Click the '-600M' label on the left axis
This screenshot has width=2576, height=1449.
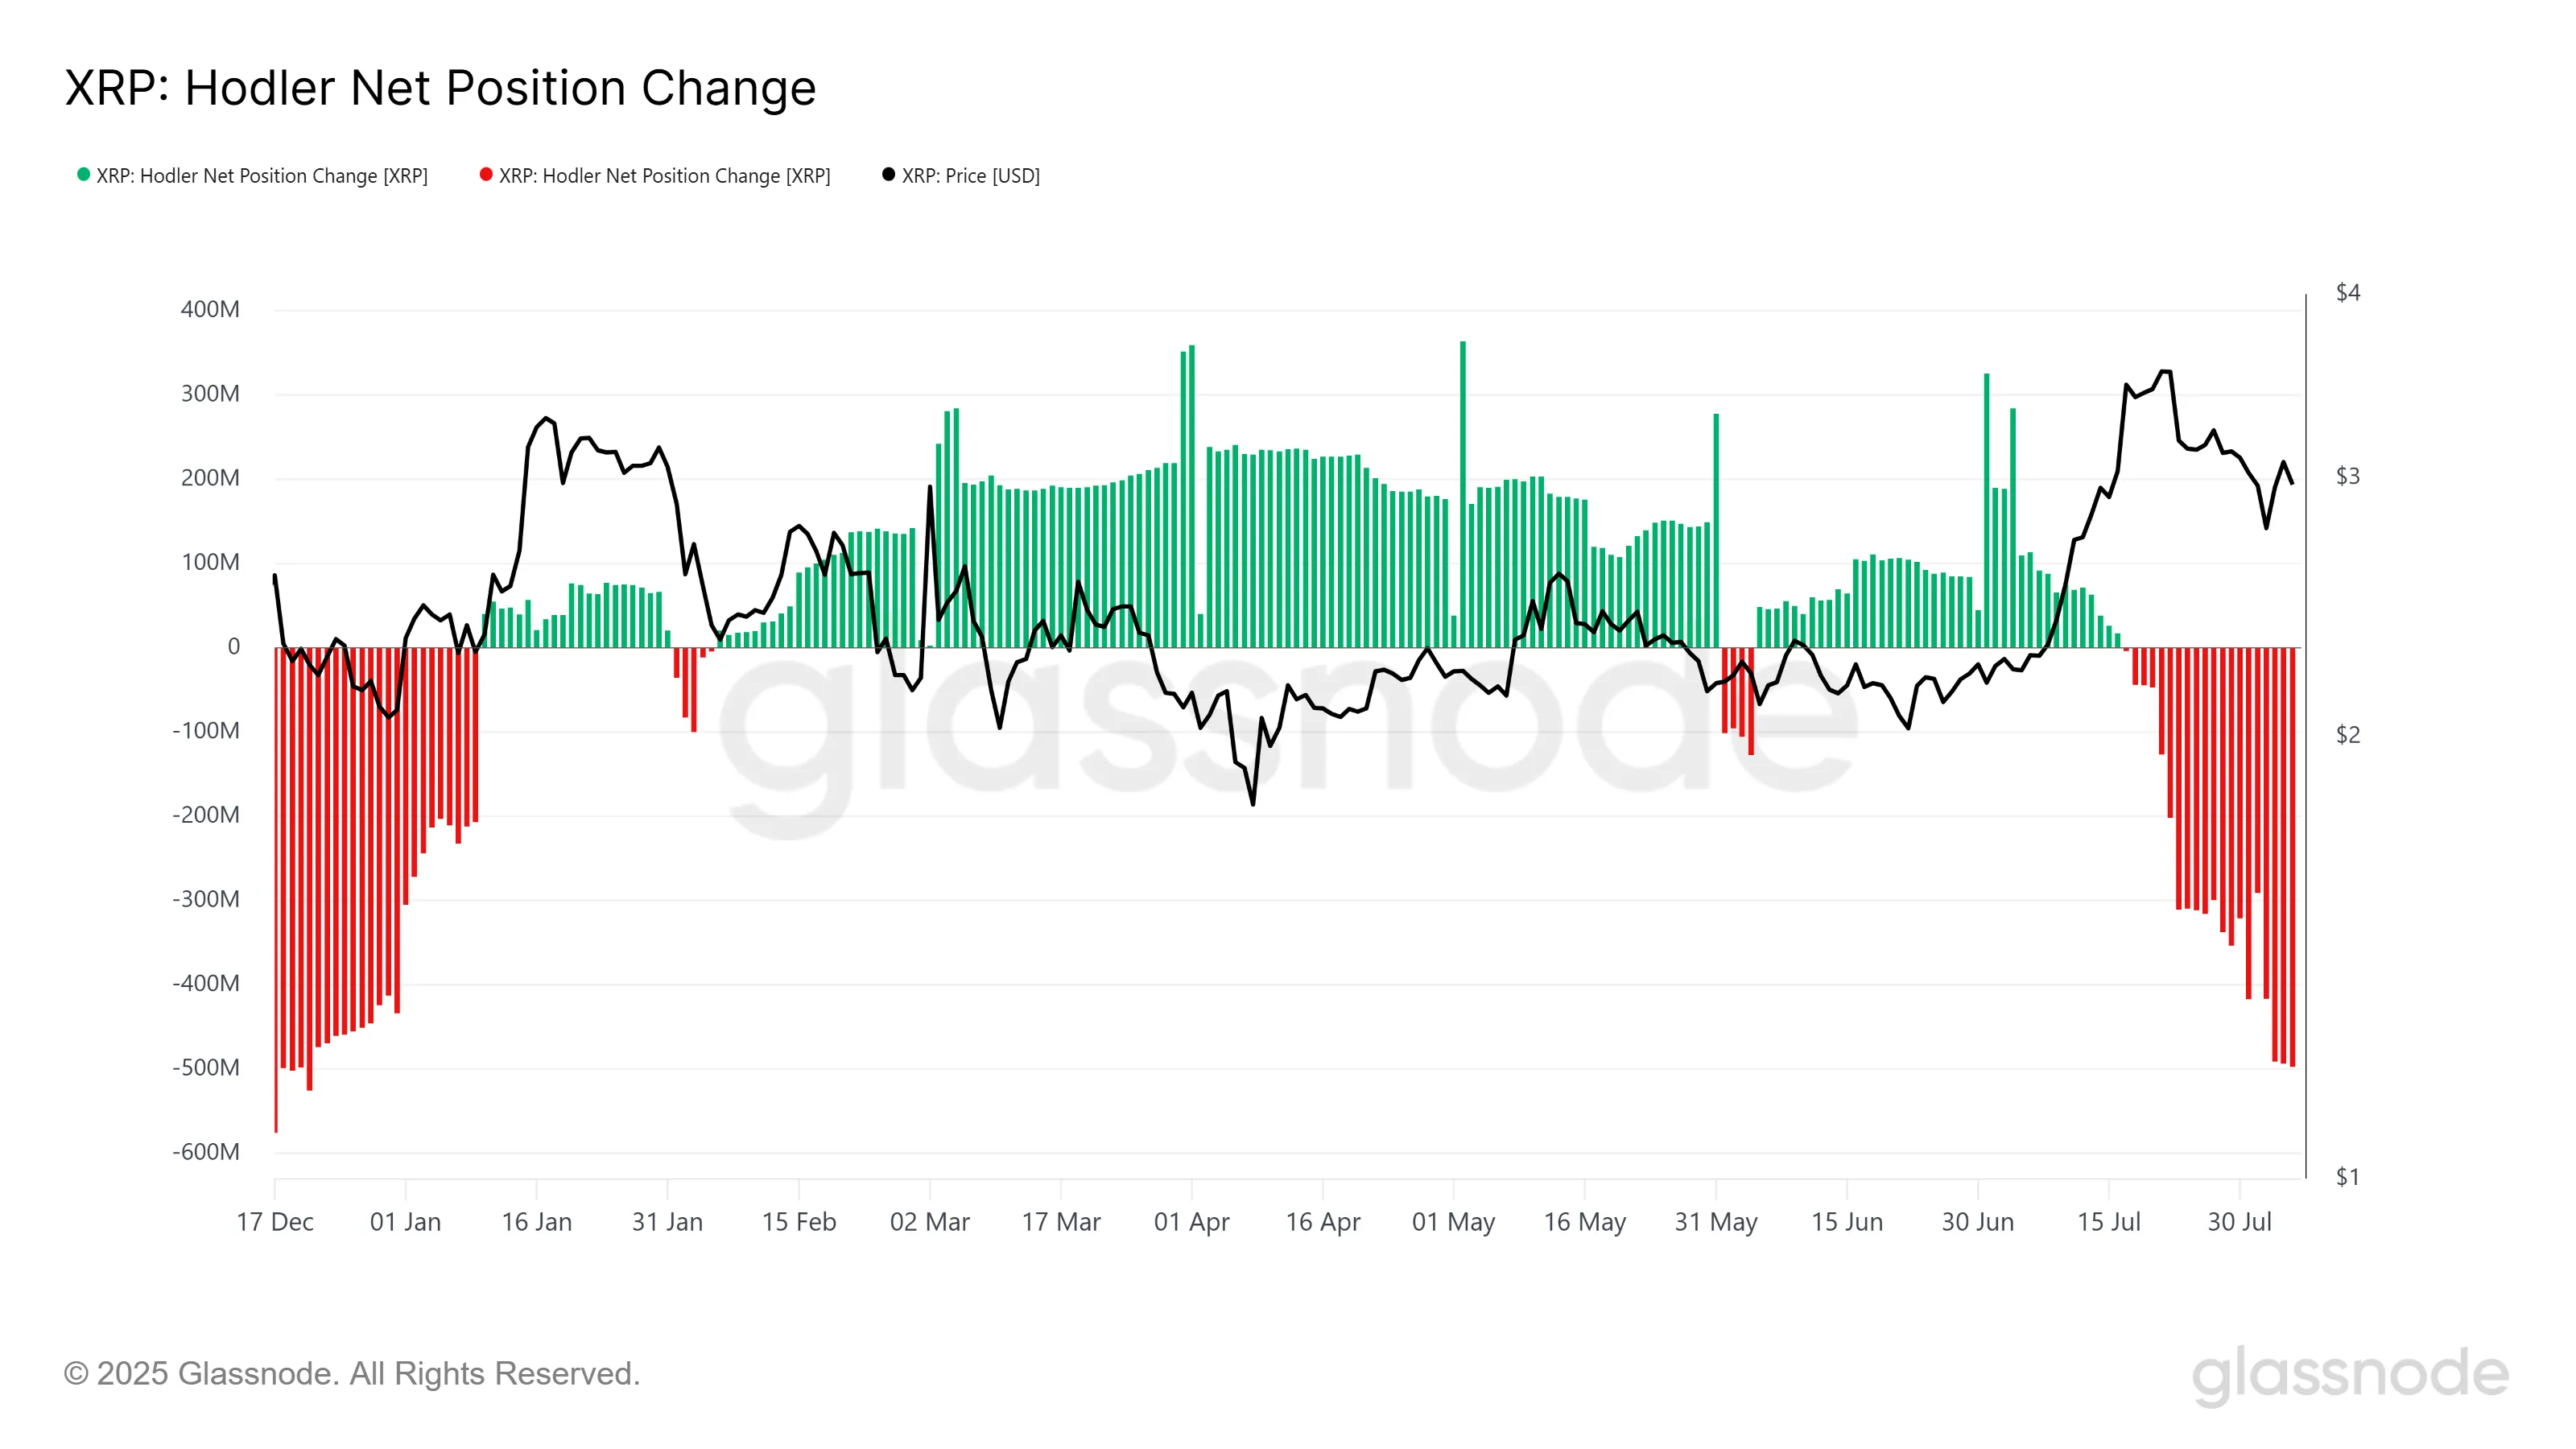point(206,1151)
